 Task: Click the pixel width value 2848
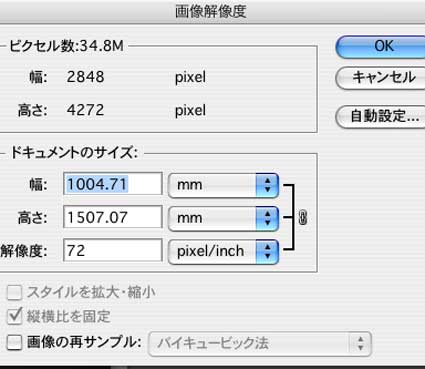[x=85, y=77]
